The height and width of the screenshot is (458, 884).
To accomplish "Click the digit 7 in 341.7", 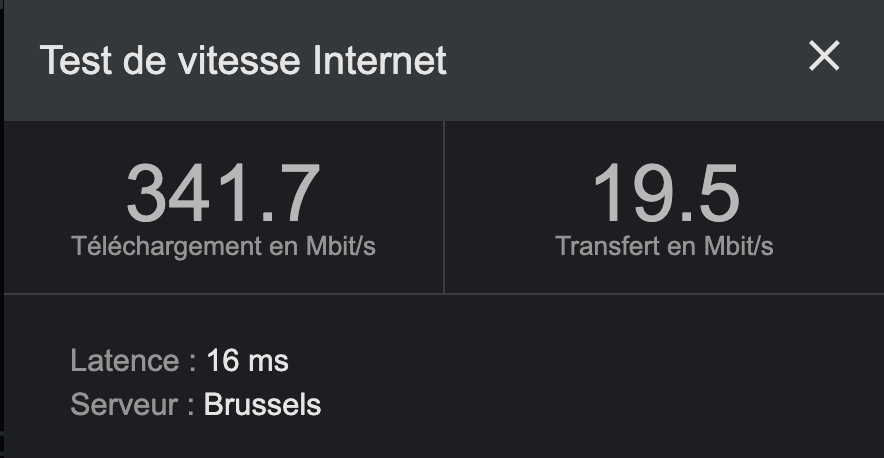I will 297,194.
